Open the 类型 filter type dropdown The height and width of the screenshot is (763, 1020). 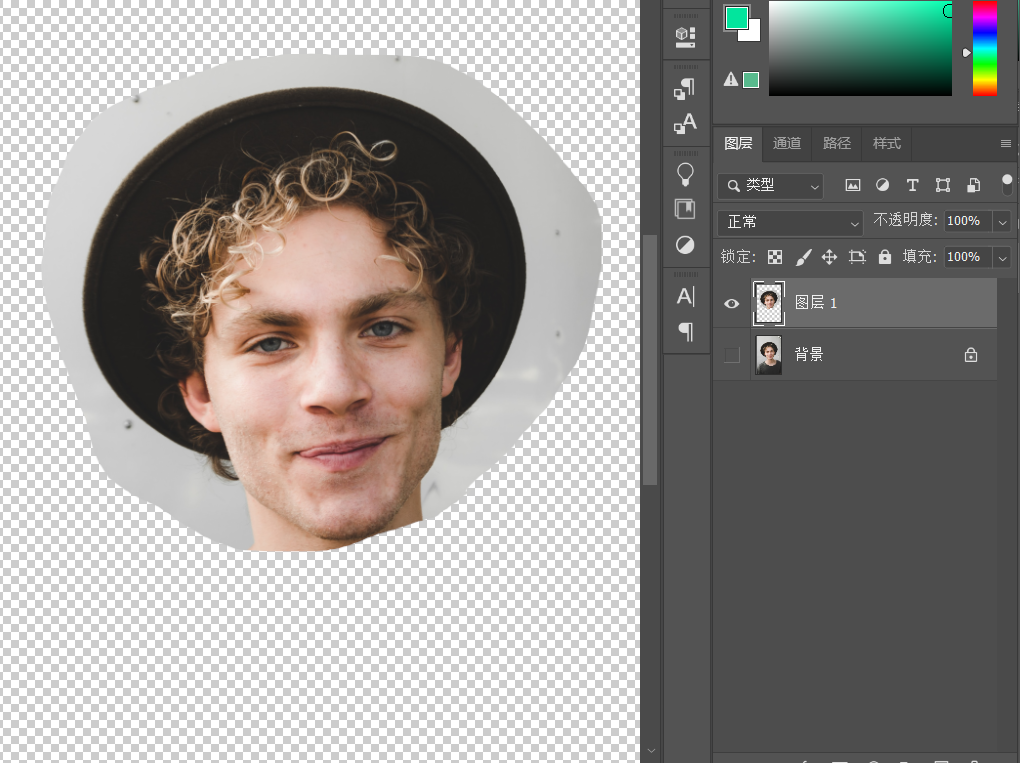pyautogui.click(x=770, y=186)
